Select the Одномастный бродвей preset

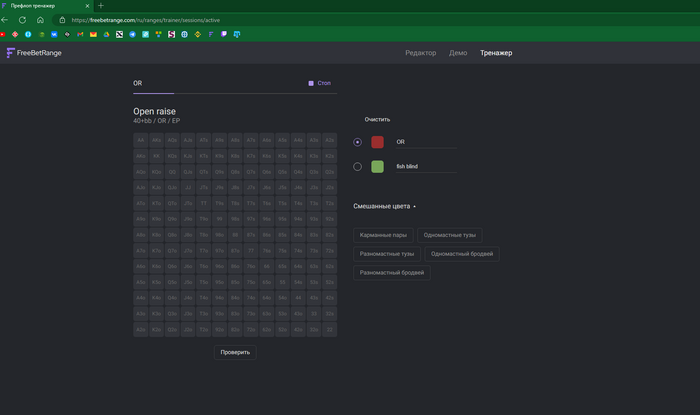[462, 253]
